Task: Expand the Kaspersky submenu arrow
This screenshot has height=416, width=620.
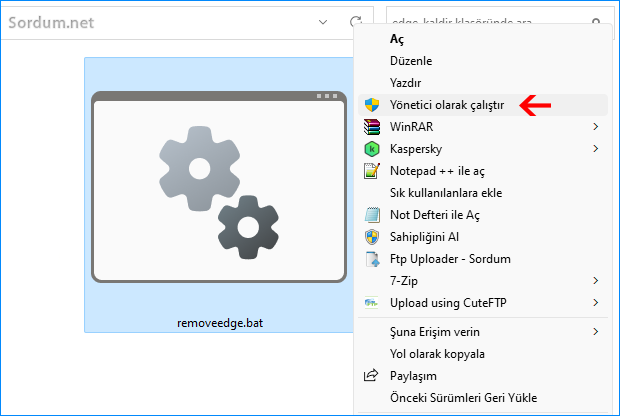Action: pos(596,149)
